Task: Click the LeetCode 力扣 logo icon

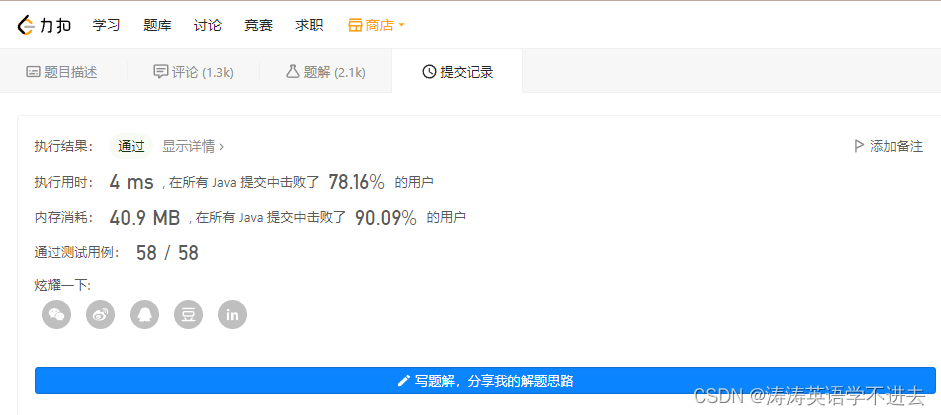Action: 27,25
